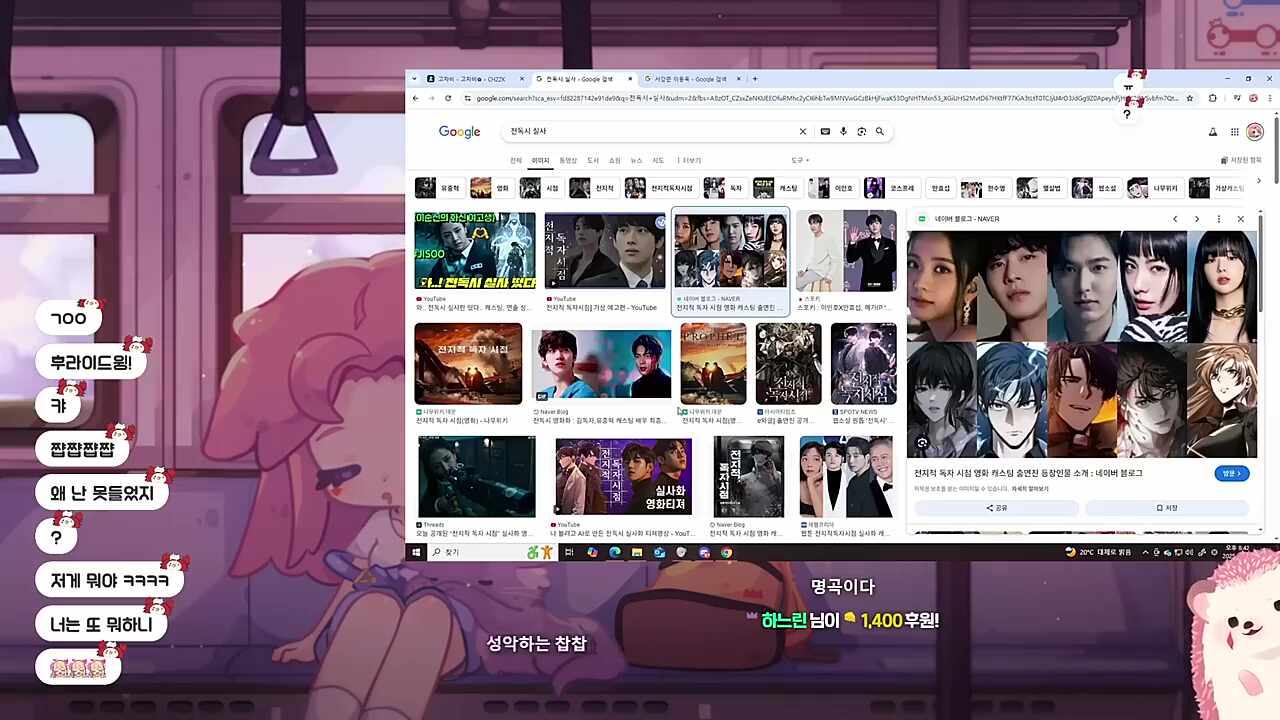Open the on-screen keyboard input tool
The width and height of the screenshot is (1280, 720).
pyautogui.click(x=825, y=131)
